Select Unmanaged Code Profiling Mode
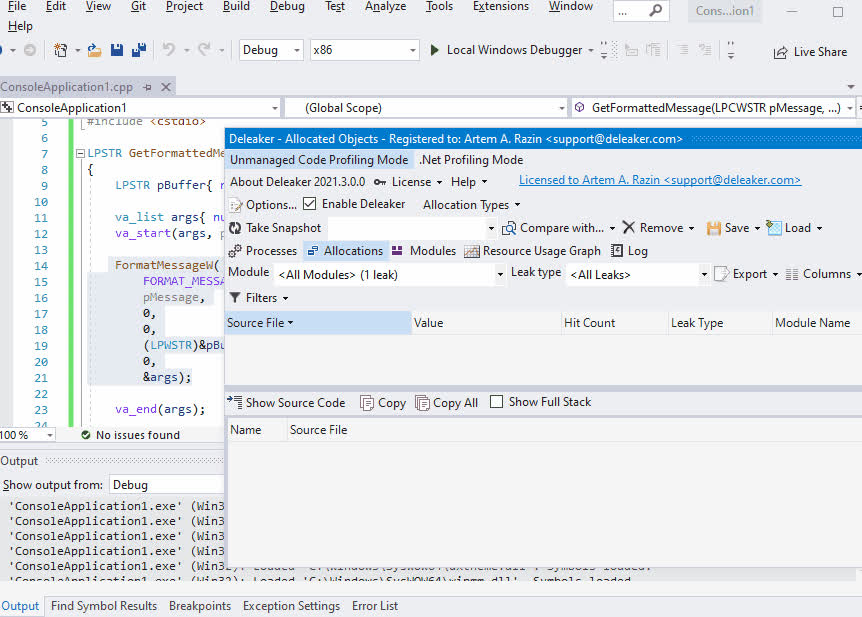 [x=319, y=160]
